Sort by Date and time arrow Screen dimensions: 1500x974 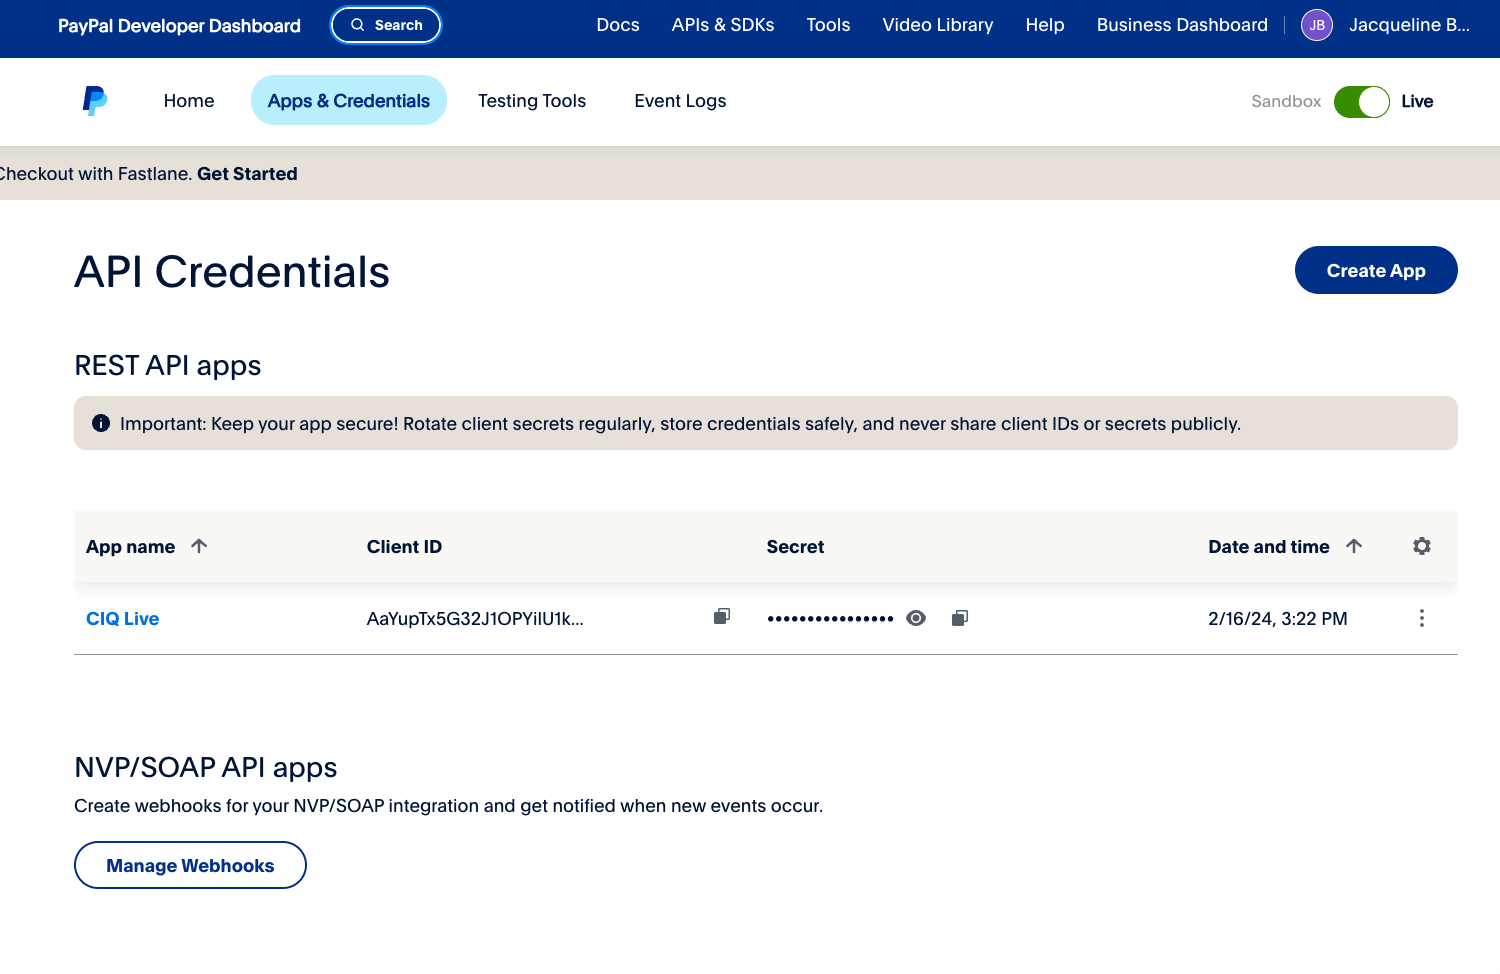click(x=1354, y=546)
